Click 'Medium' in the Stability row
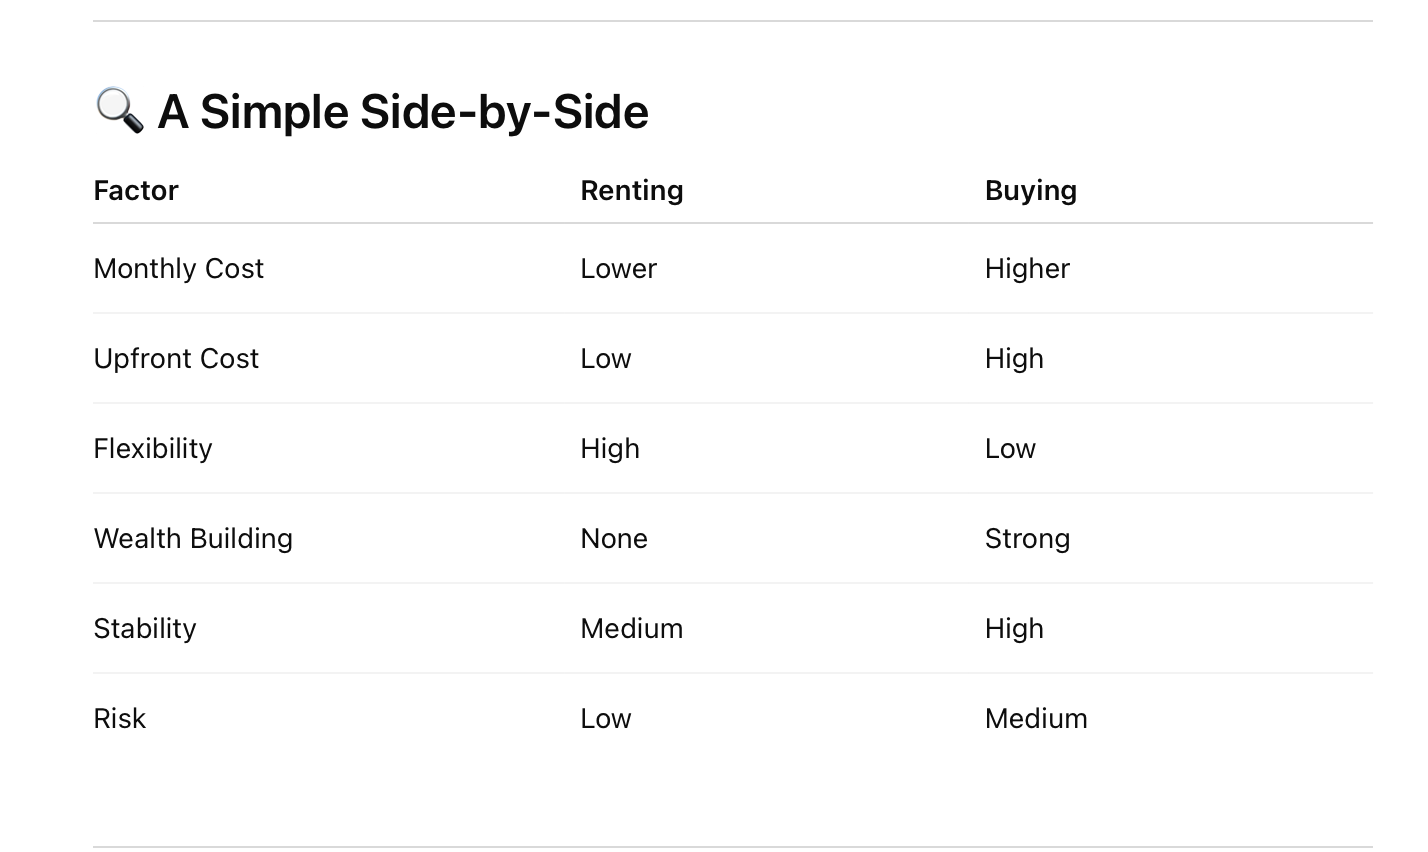This screenshot has width=1428, height=852. 632,629
